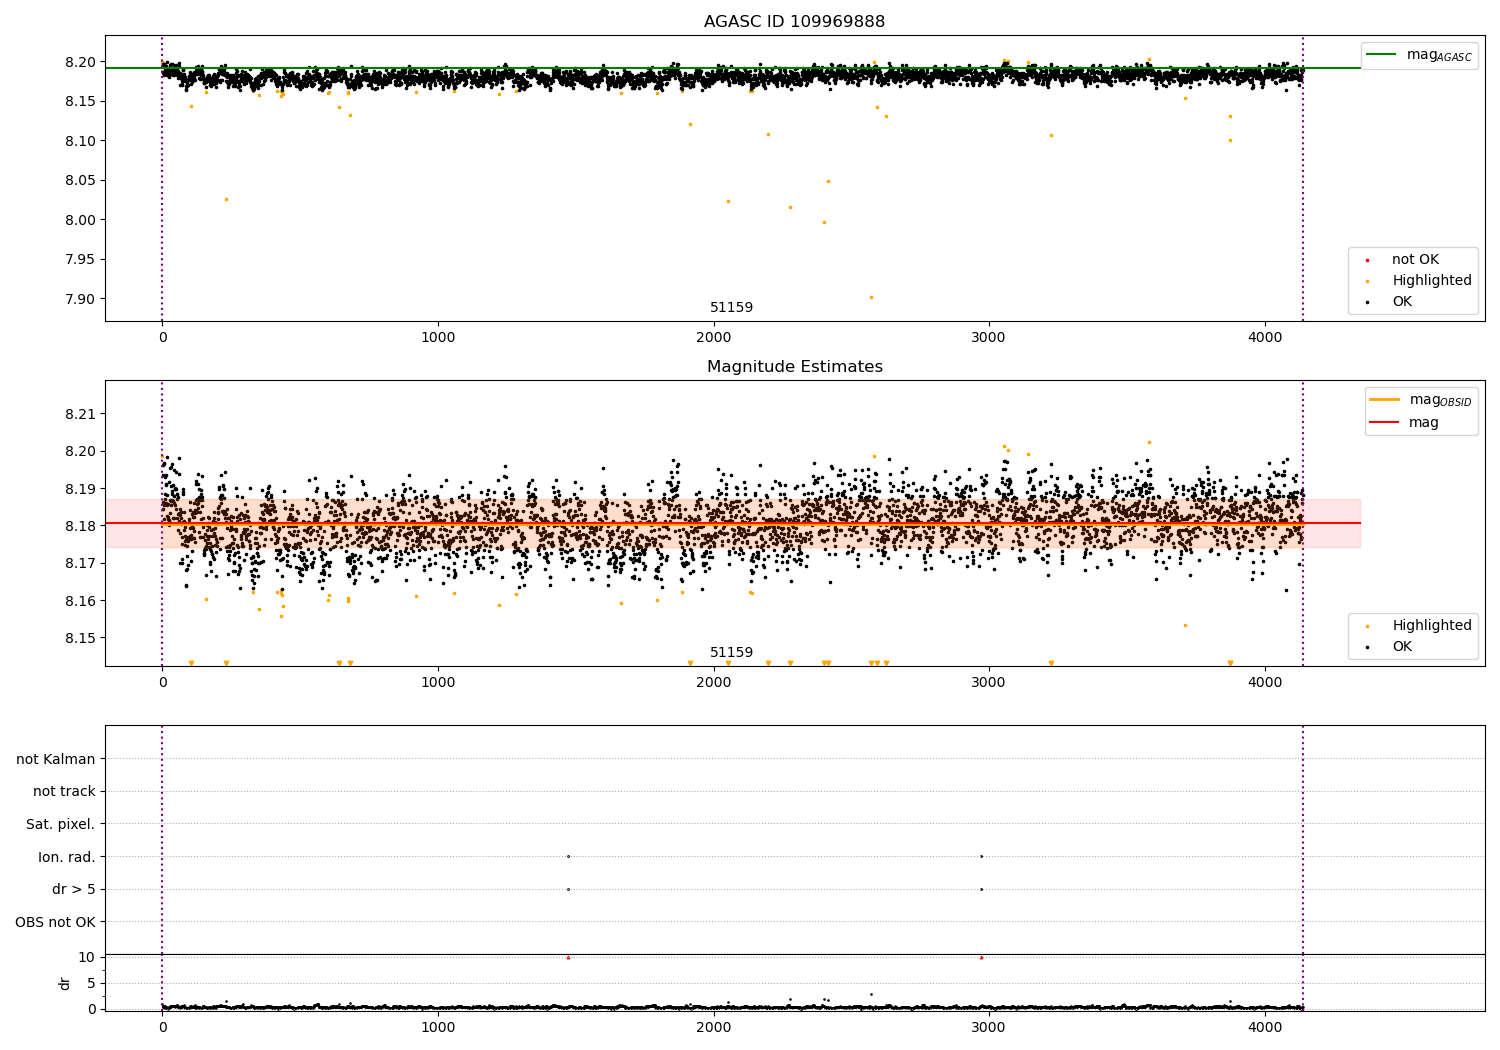
Task: Click the green mag AGASC legend line
Action: 1381,55
